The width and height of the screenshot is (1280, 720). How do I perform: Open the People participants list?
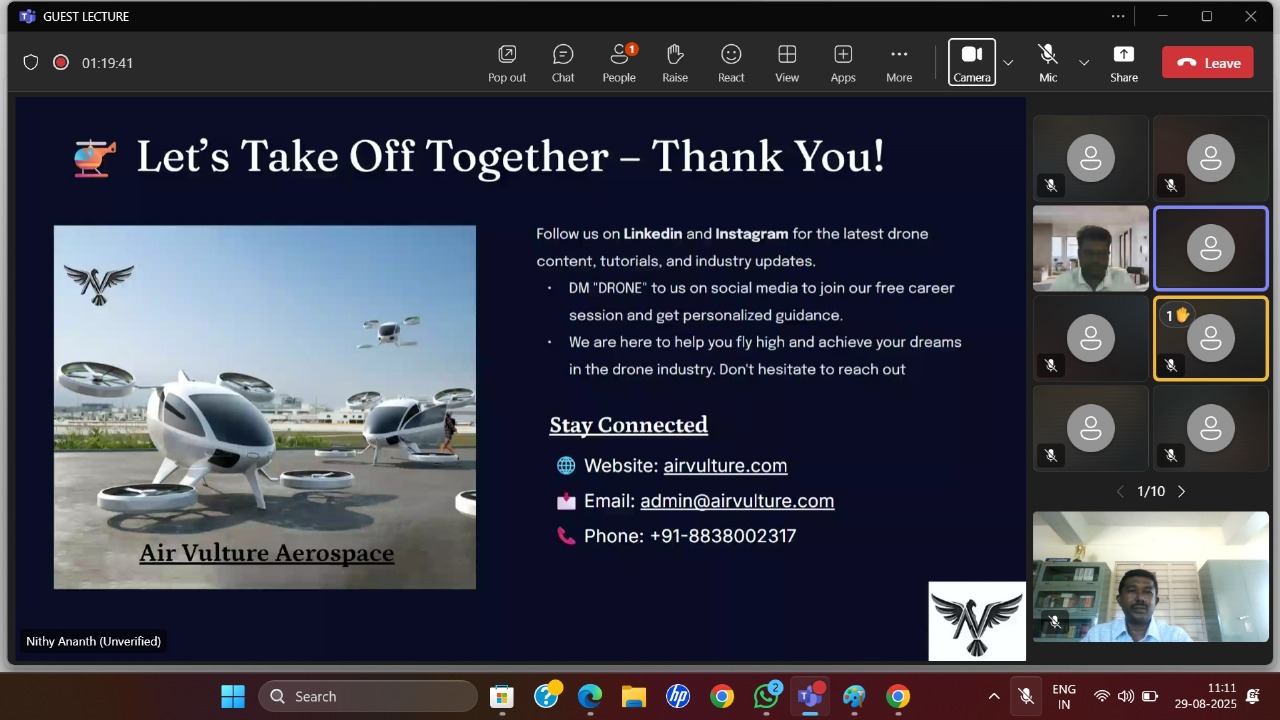[x=619, y=63]
